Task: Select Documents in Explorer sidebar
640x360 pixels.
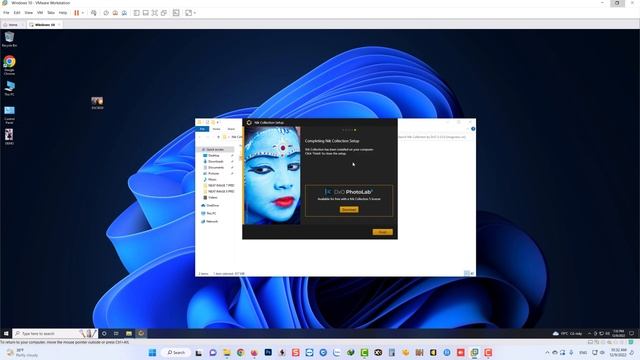Action: pos(216,167)
